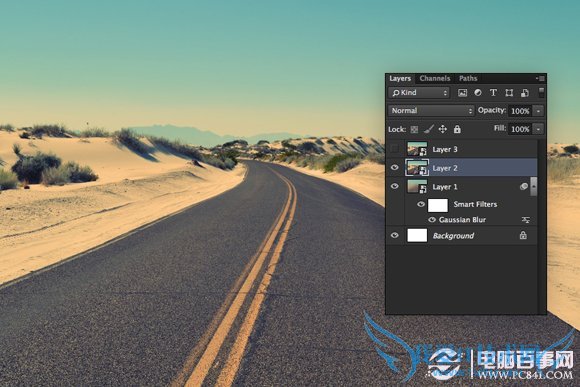Click Layer 1 smart filter effects icon
This screenshot has height=387, width=580.
pos(523,186)
